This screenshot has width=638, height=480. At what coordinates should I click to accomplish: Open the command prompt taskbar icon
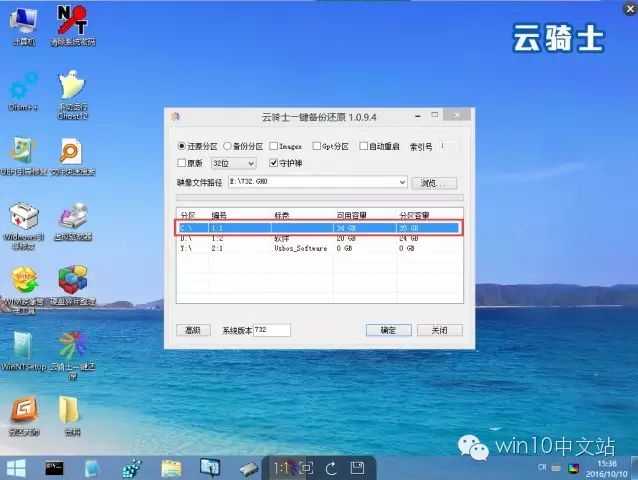click(x=54, y=468)
